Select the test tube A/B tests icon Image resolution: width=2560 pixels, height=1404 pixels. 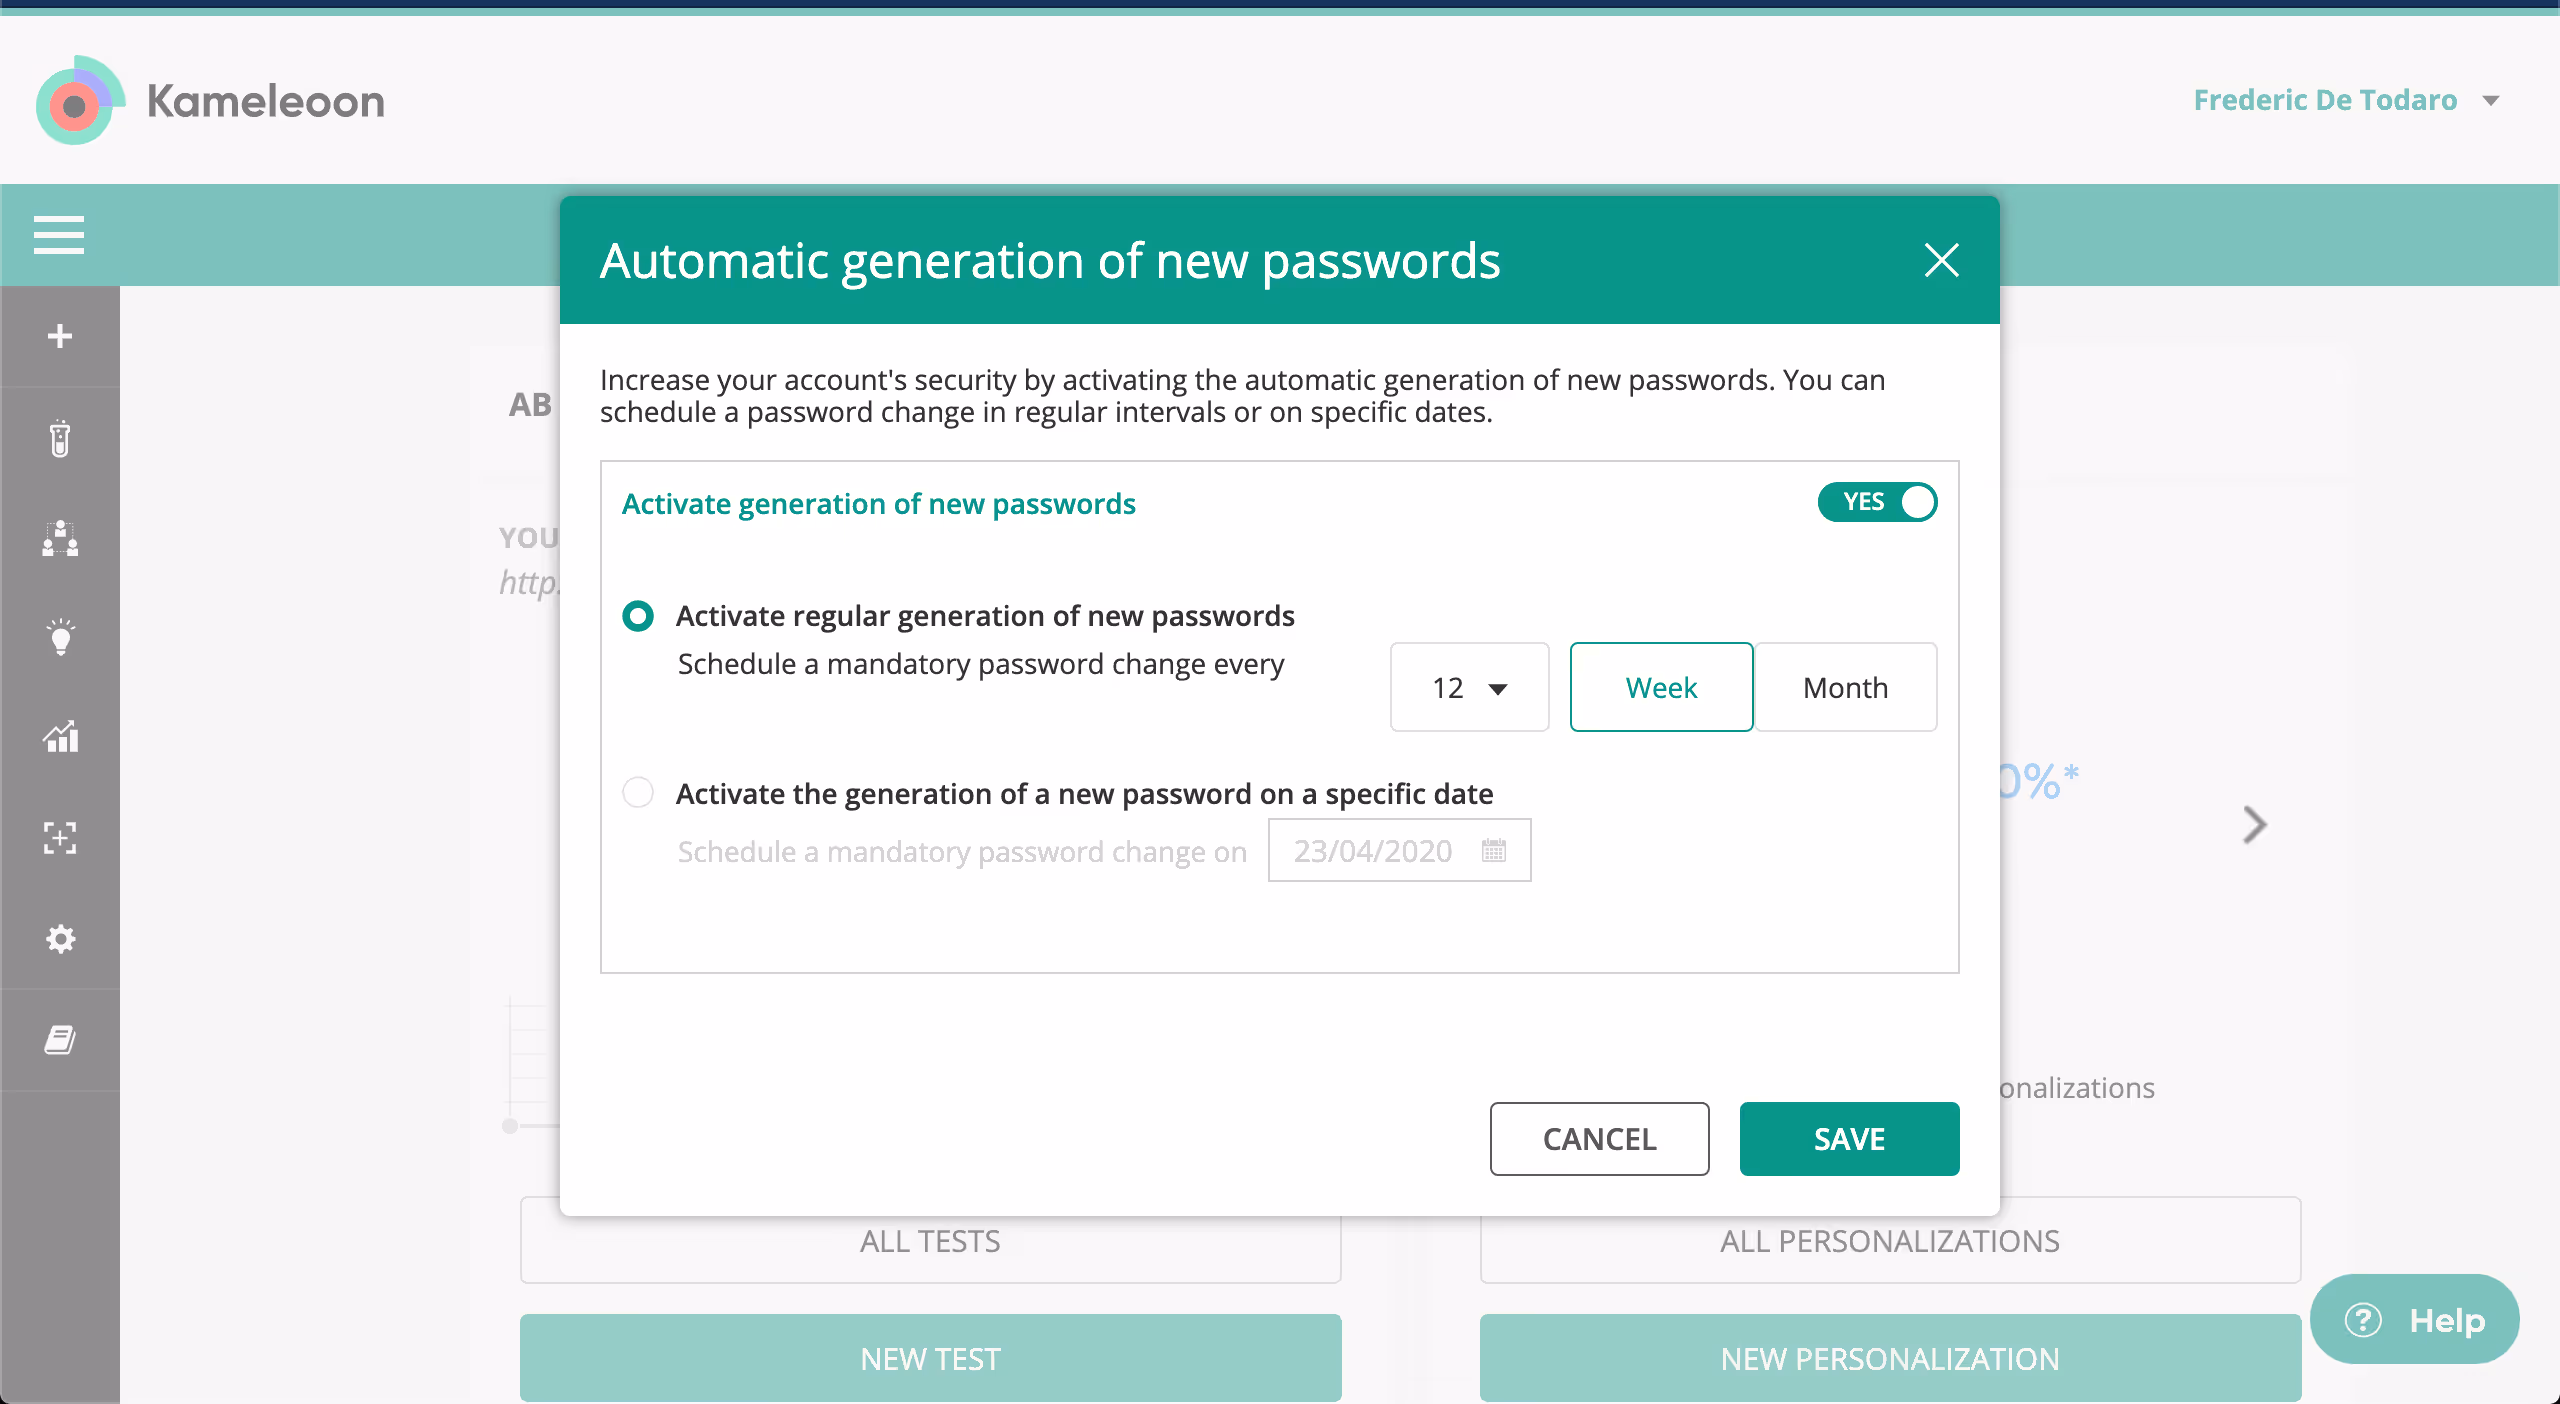[60, 438]
